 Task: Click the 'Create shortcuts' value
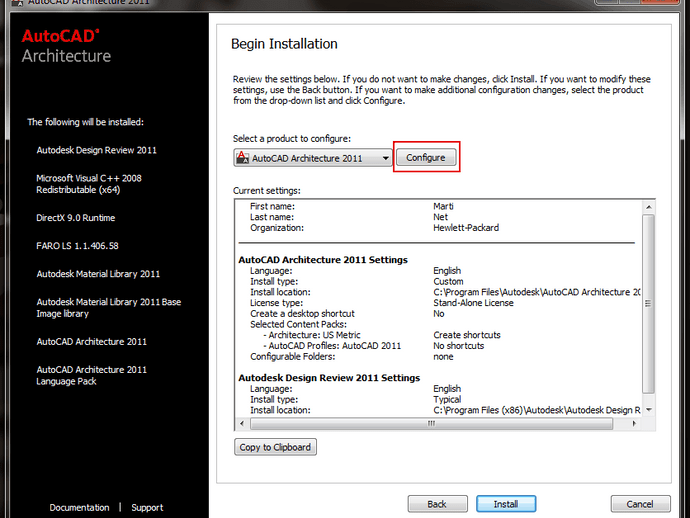coord(467,335)
